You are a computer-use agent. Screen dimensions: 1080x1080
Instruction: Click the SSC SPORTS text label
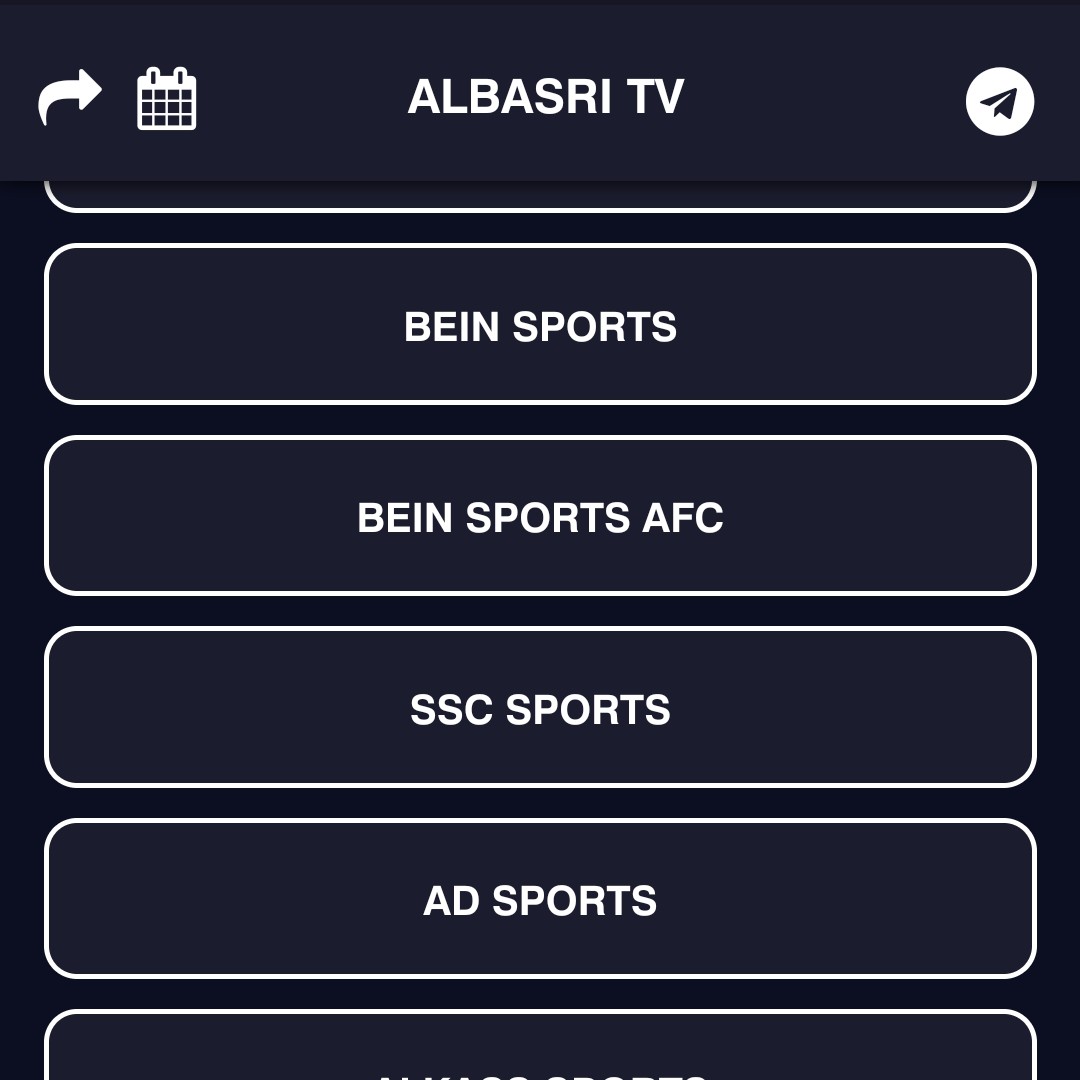[540, 709]
